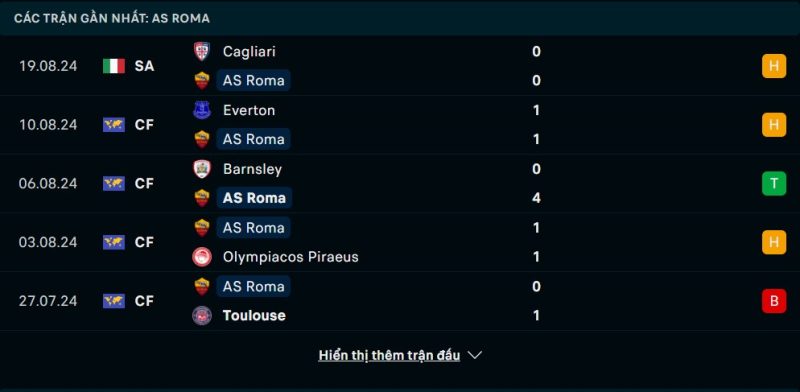Click the H badge for the Cagliari match
This screenshot has height=392, width=800.
774,66
